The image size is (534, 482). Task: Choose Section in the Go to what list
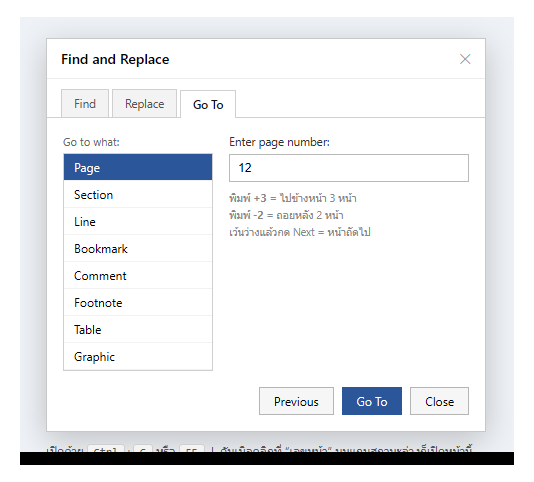(138, 194)
